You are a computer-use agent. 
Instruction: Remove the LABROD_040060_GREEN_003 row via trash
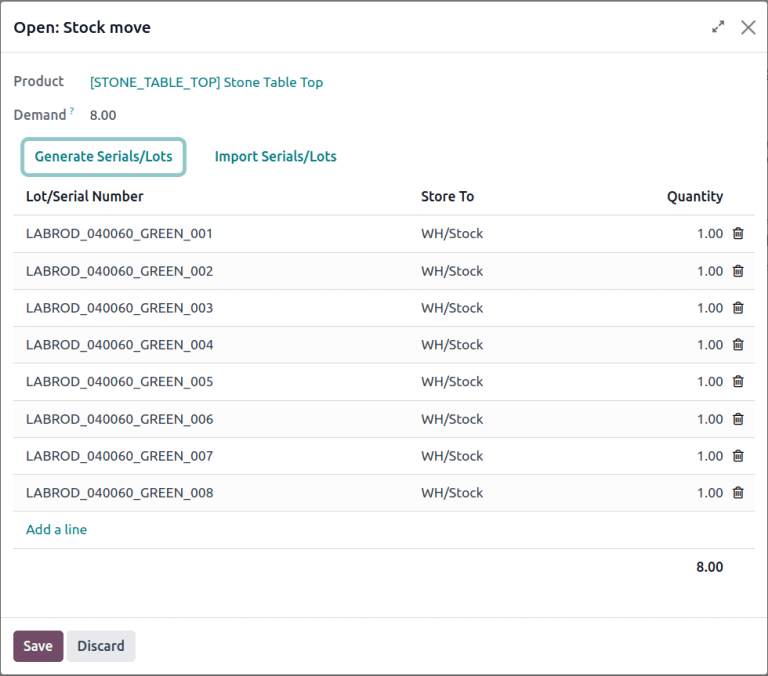(x=738, y=308)
